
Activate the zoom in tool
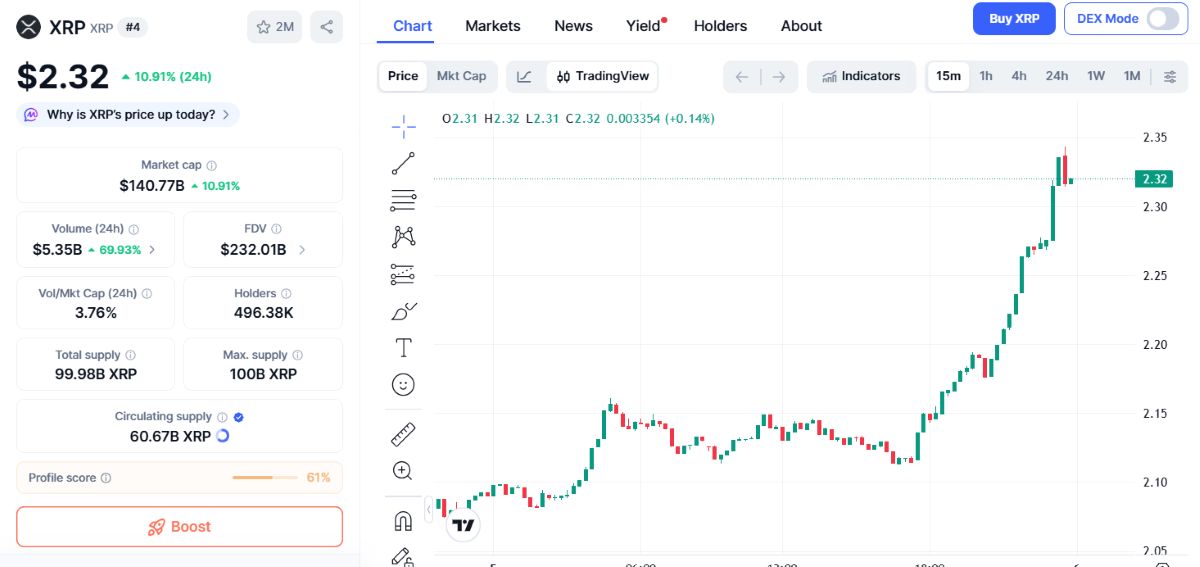click(x=404, y=471)
